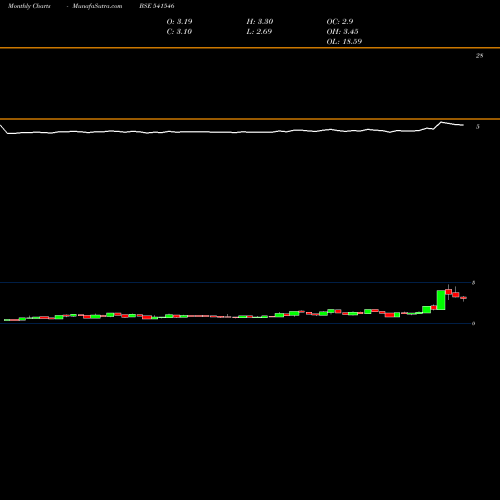Click the axis label 25
The image size is (500, 500).
click(x=479, y=56)
